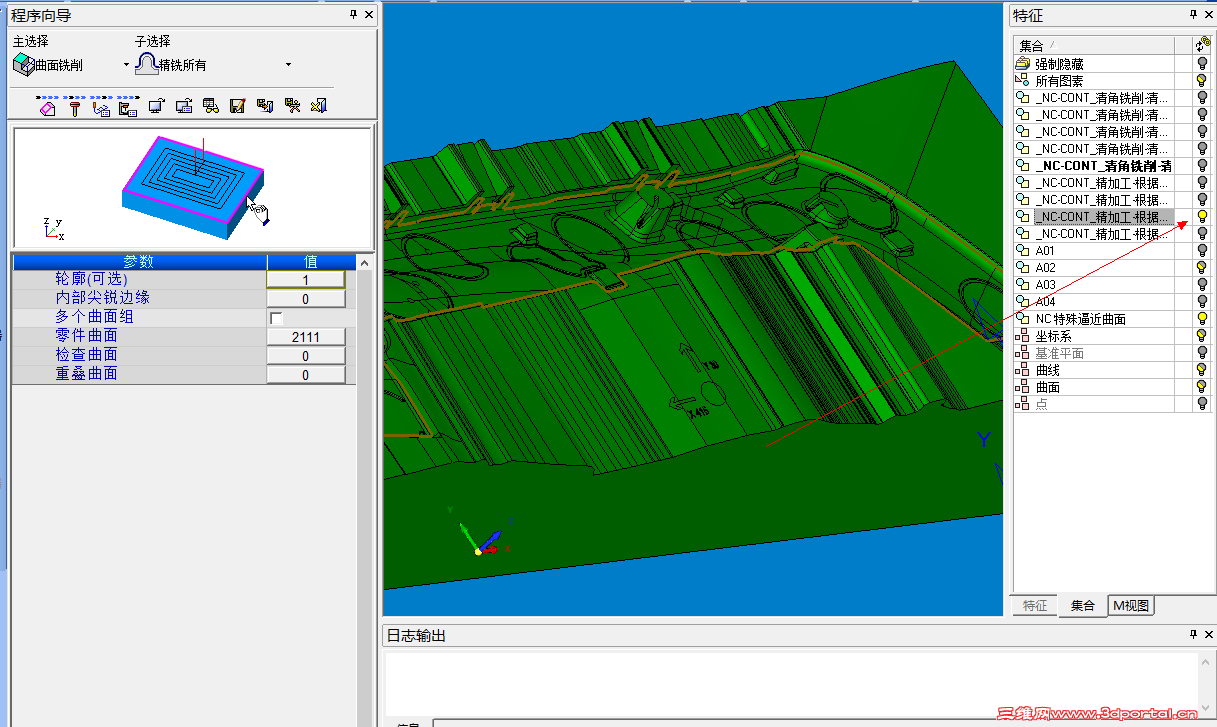The width and height of the screenshot is (1217, 727).
Task: Open the 子选择 dropdown arrow
Action: 288,65
